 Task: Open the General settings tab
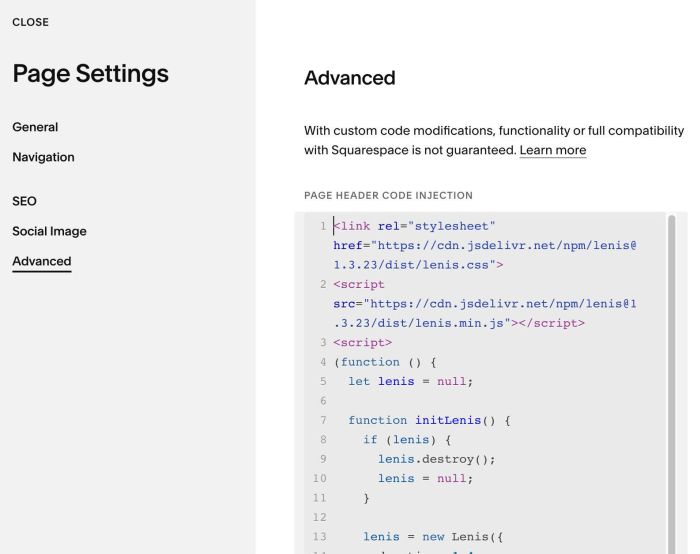(x=35, y=127)
